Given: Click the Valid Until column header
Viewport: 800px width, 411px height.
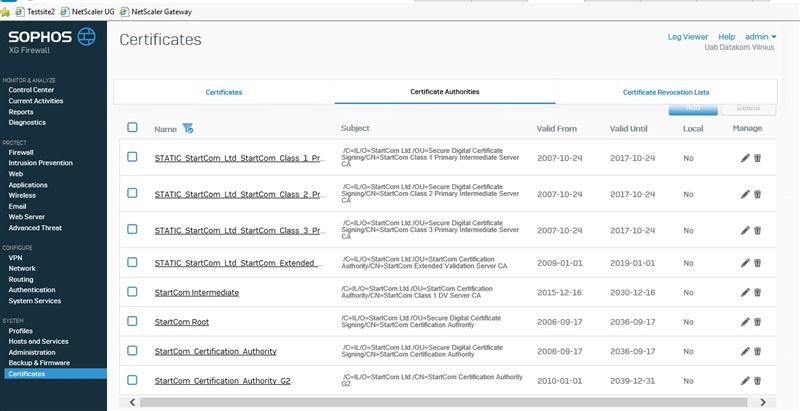Looking at the screenshot, I should click(x=629, y=129).
